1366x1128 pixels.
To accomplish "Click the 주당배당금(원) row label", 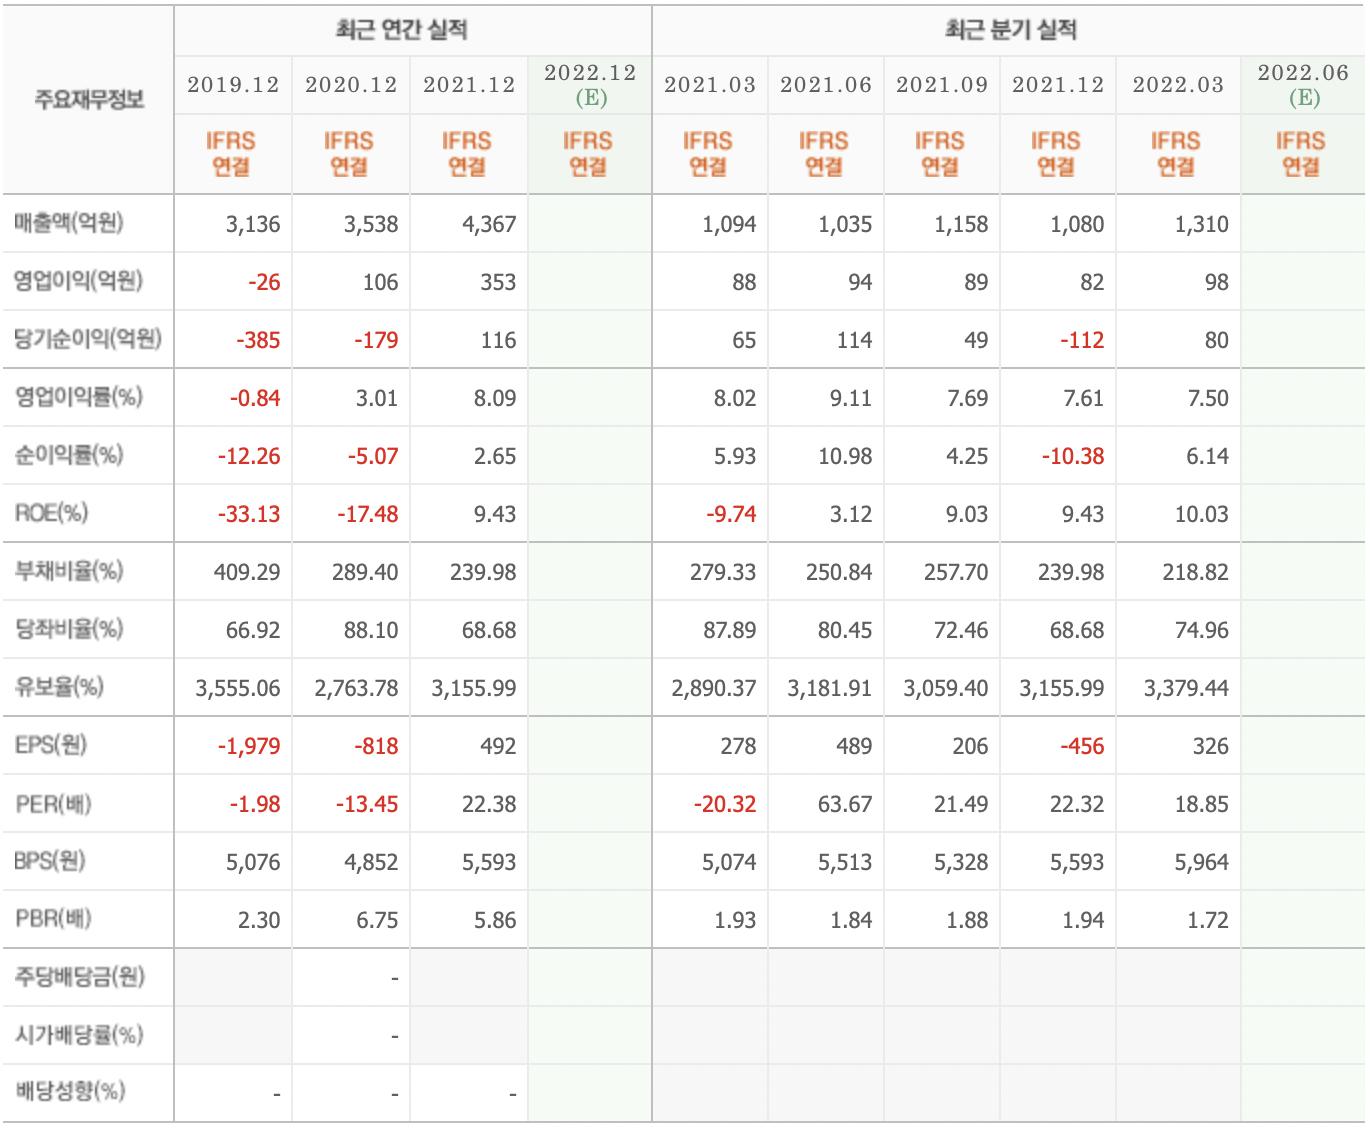I will [79, 977].
